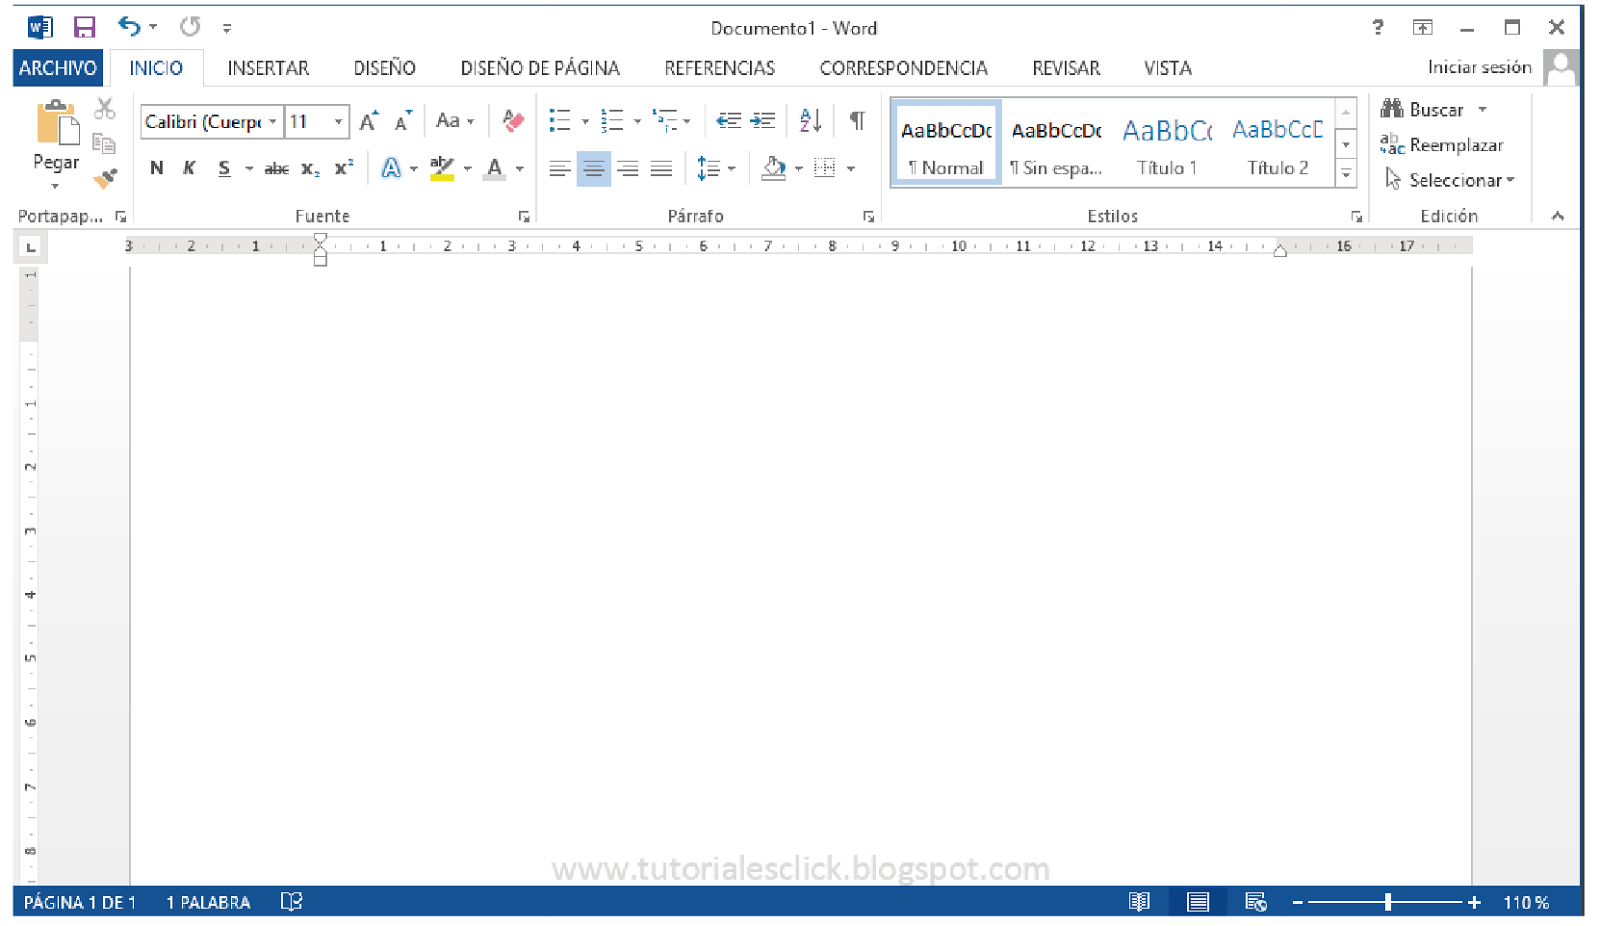Toggle strikethrough on the abc icon
Screen dimensions: 1600x926
(276, 168)
